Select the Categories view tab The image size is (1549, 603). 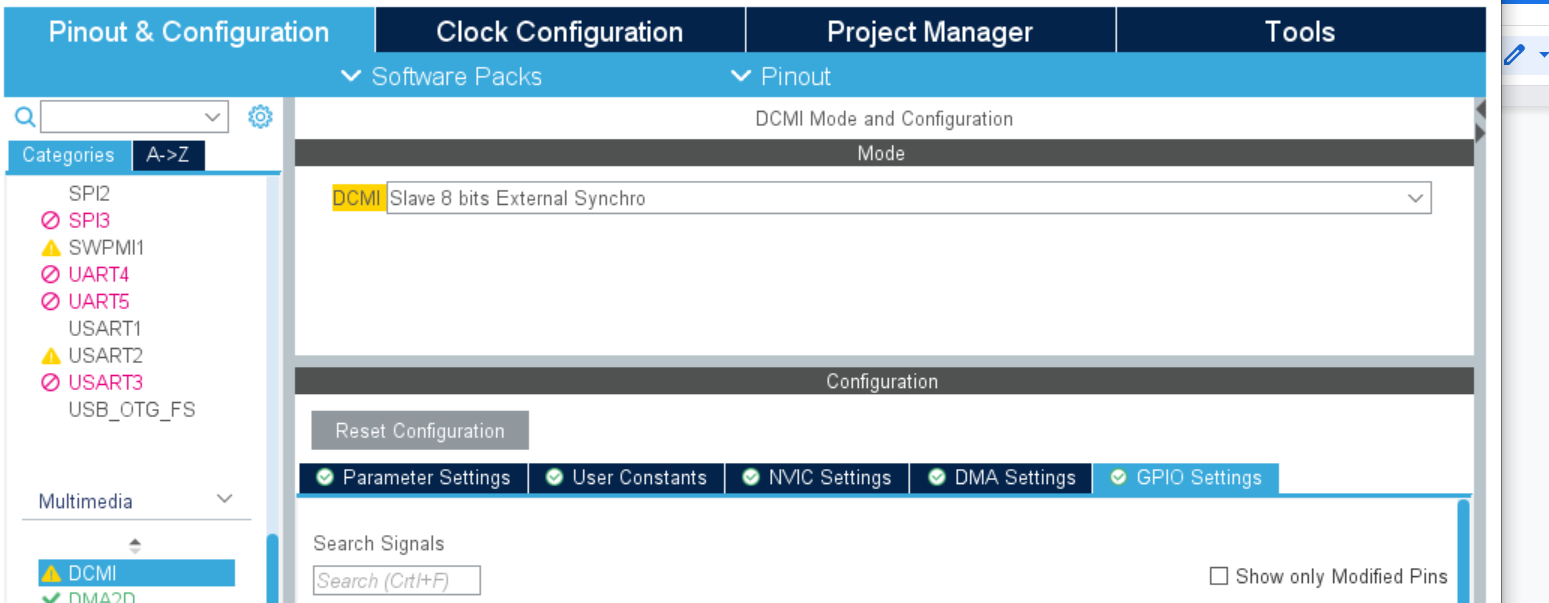(69, 155)
